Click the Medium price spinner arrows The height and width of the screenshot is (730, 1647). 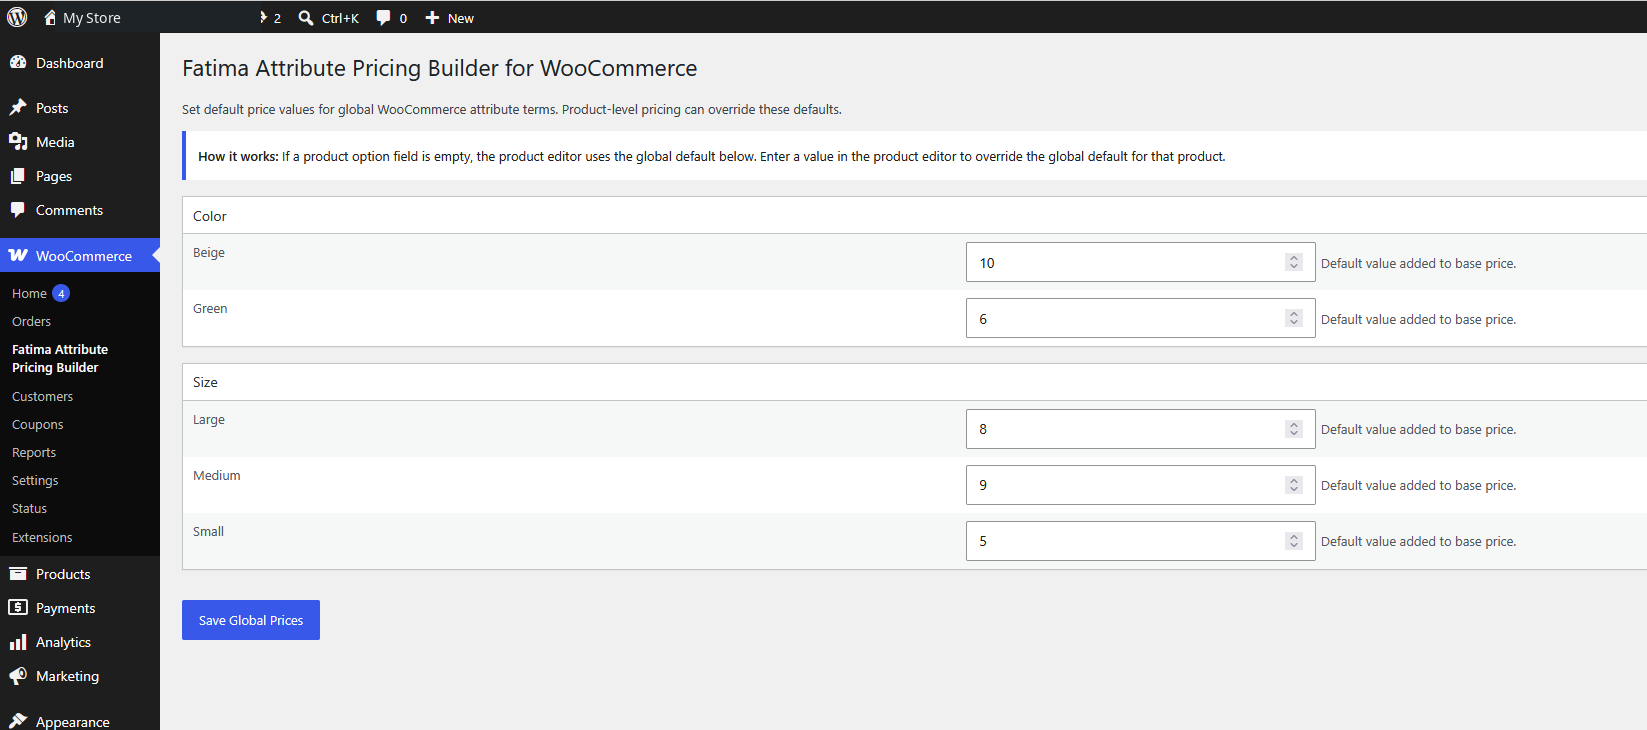pyautogui.click(x=1294, y=485)
